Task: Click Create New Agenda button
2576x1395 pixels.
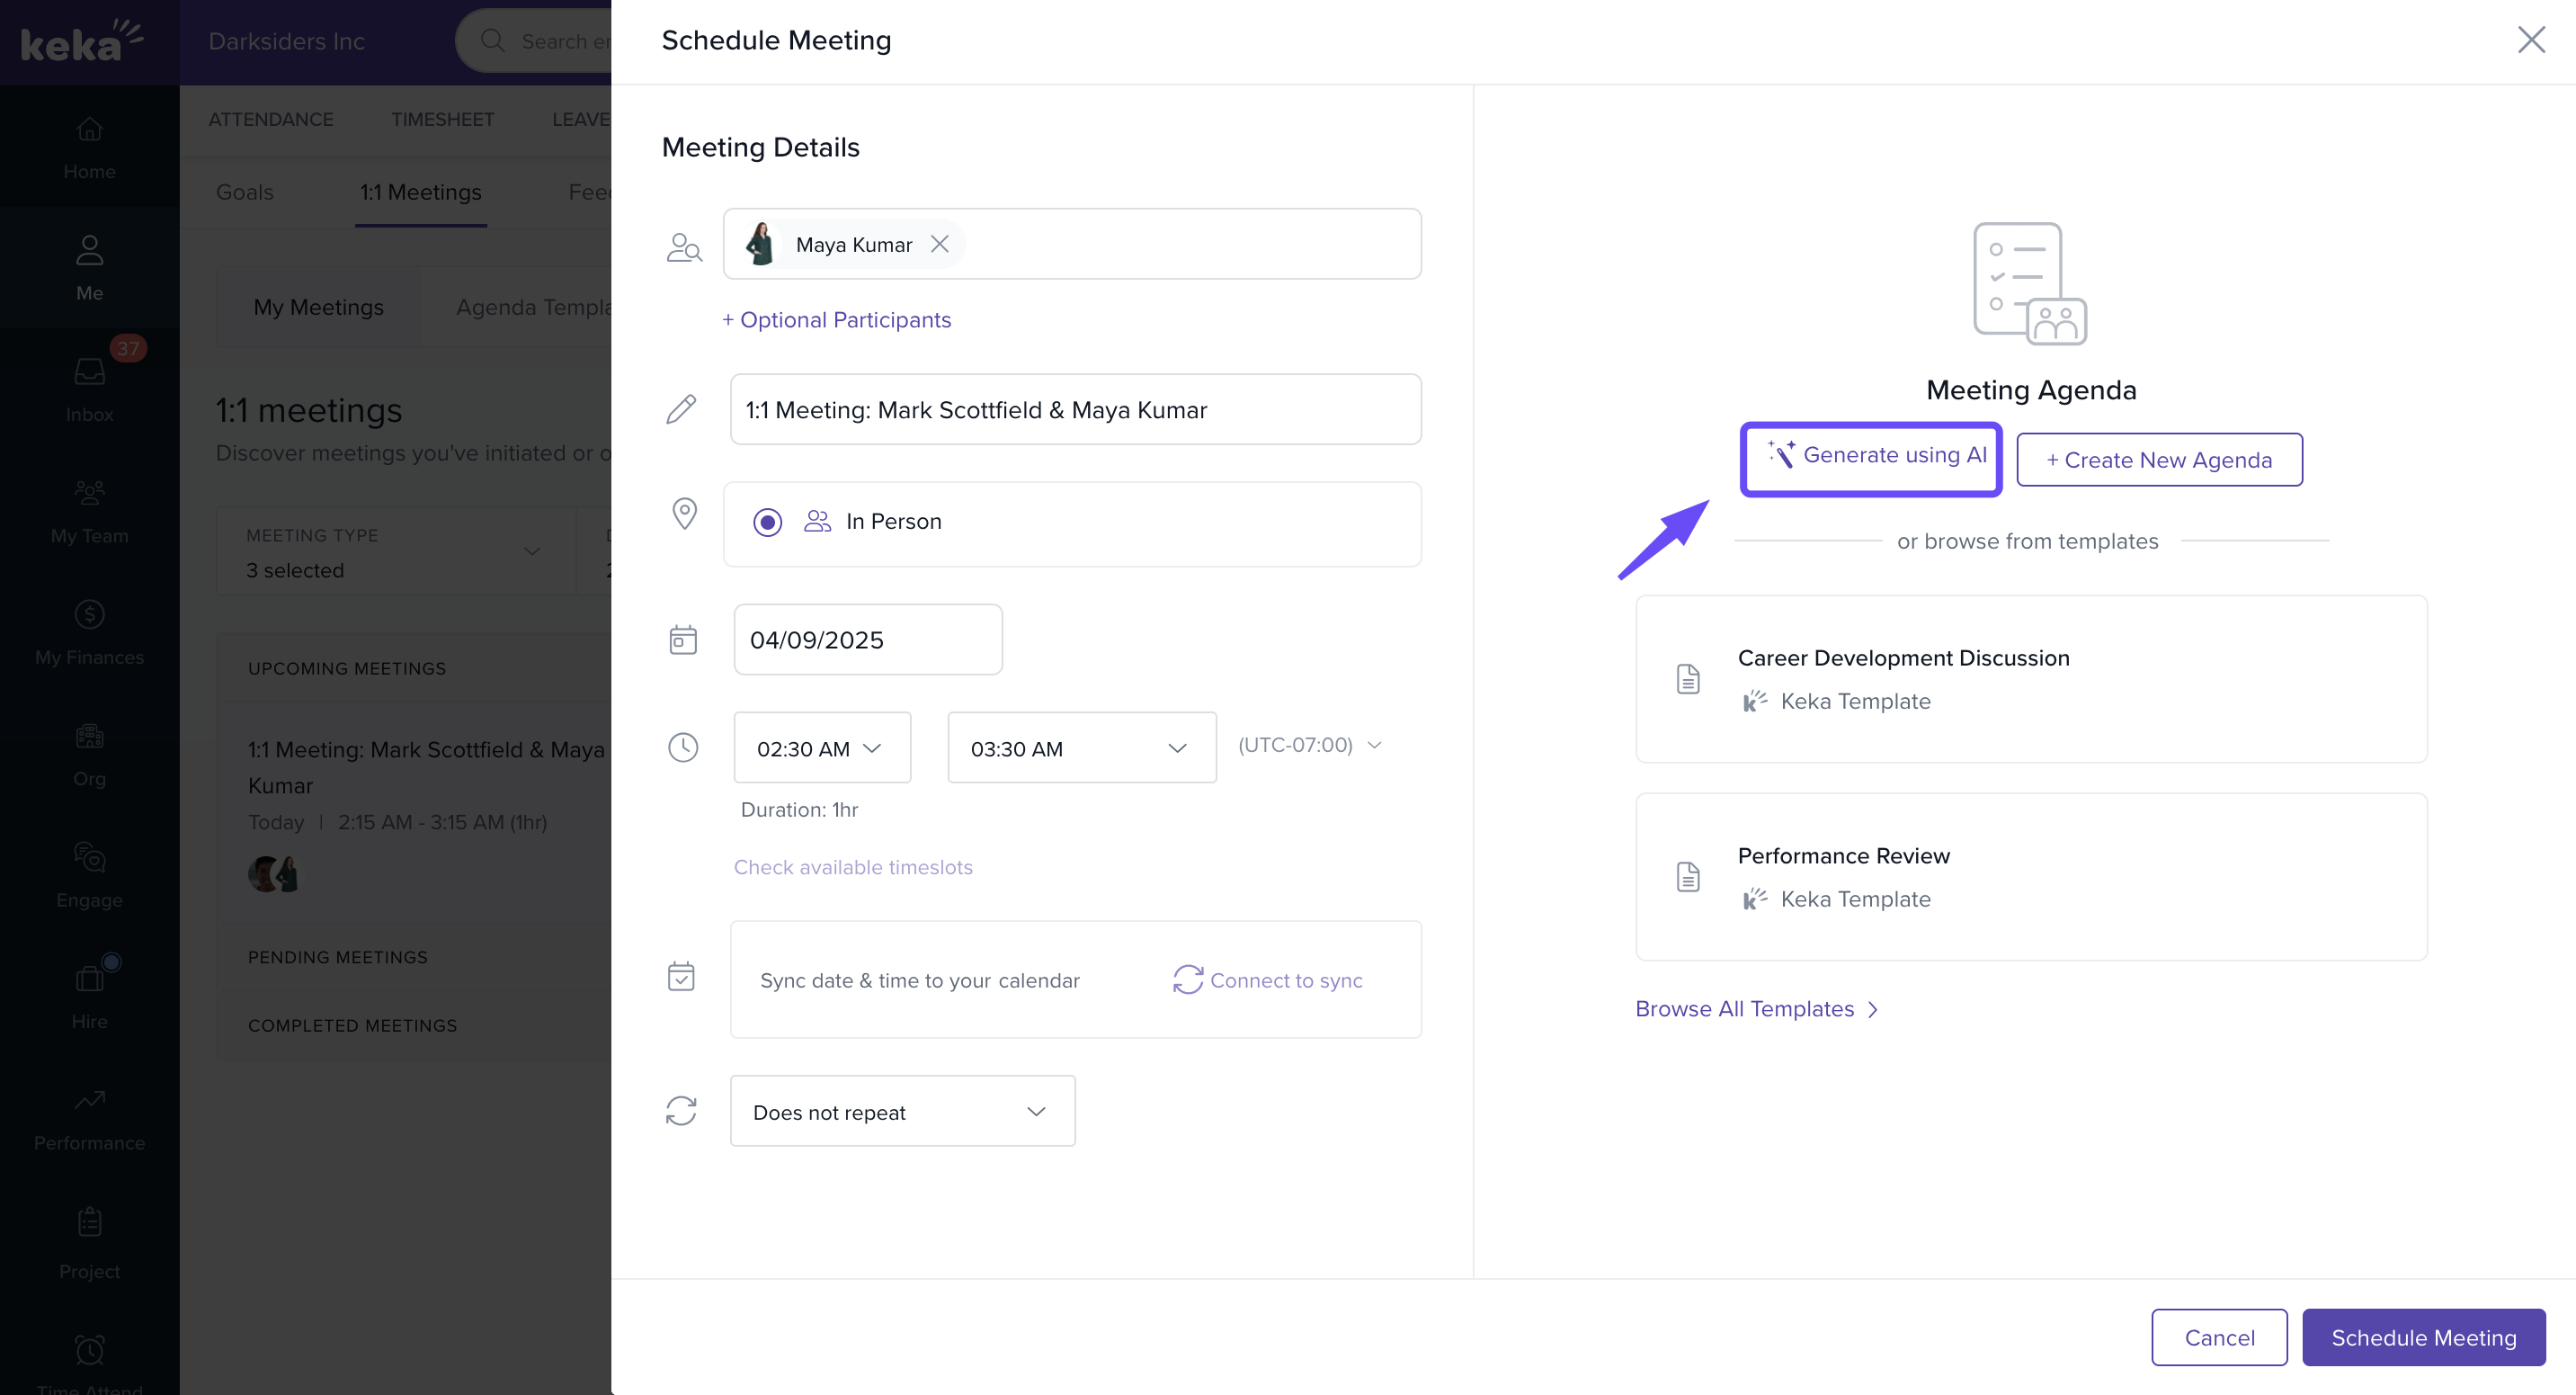Action: click(x=2158, y=460)
